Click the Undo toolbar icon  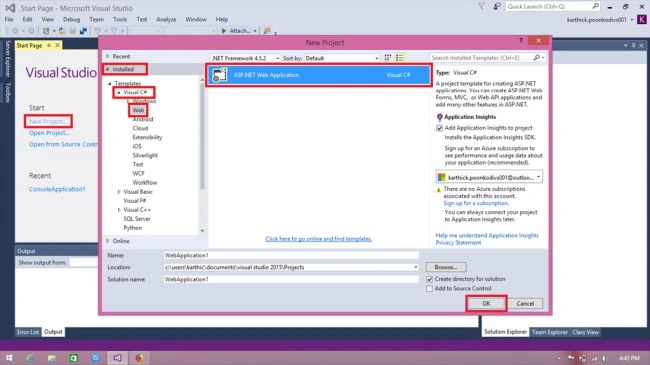97,31
